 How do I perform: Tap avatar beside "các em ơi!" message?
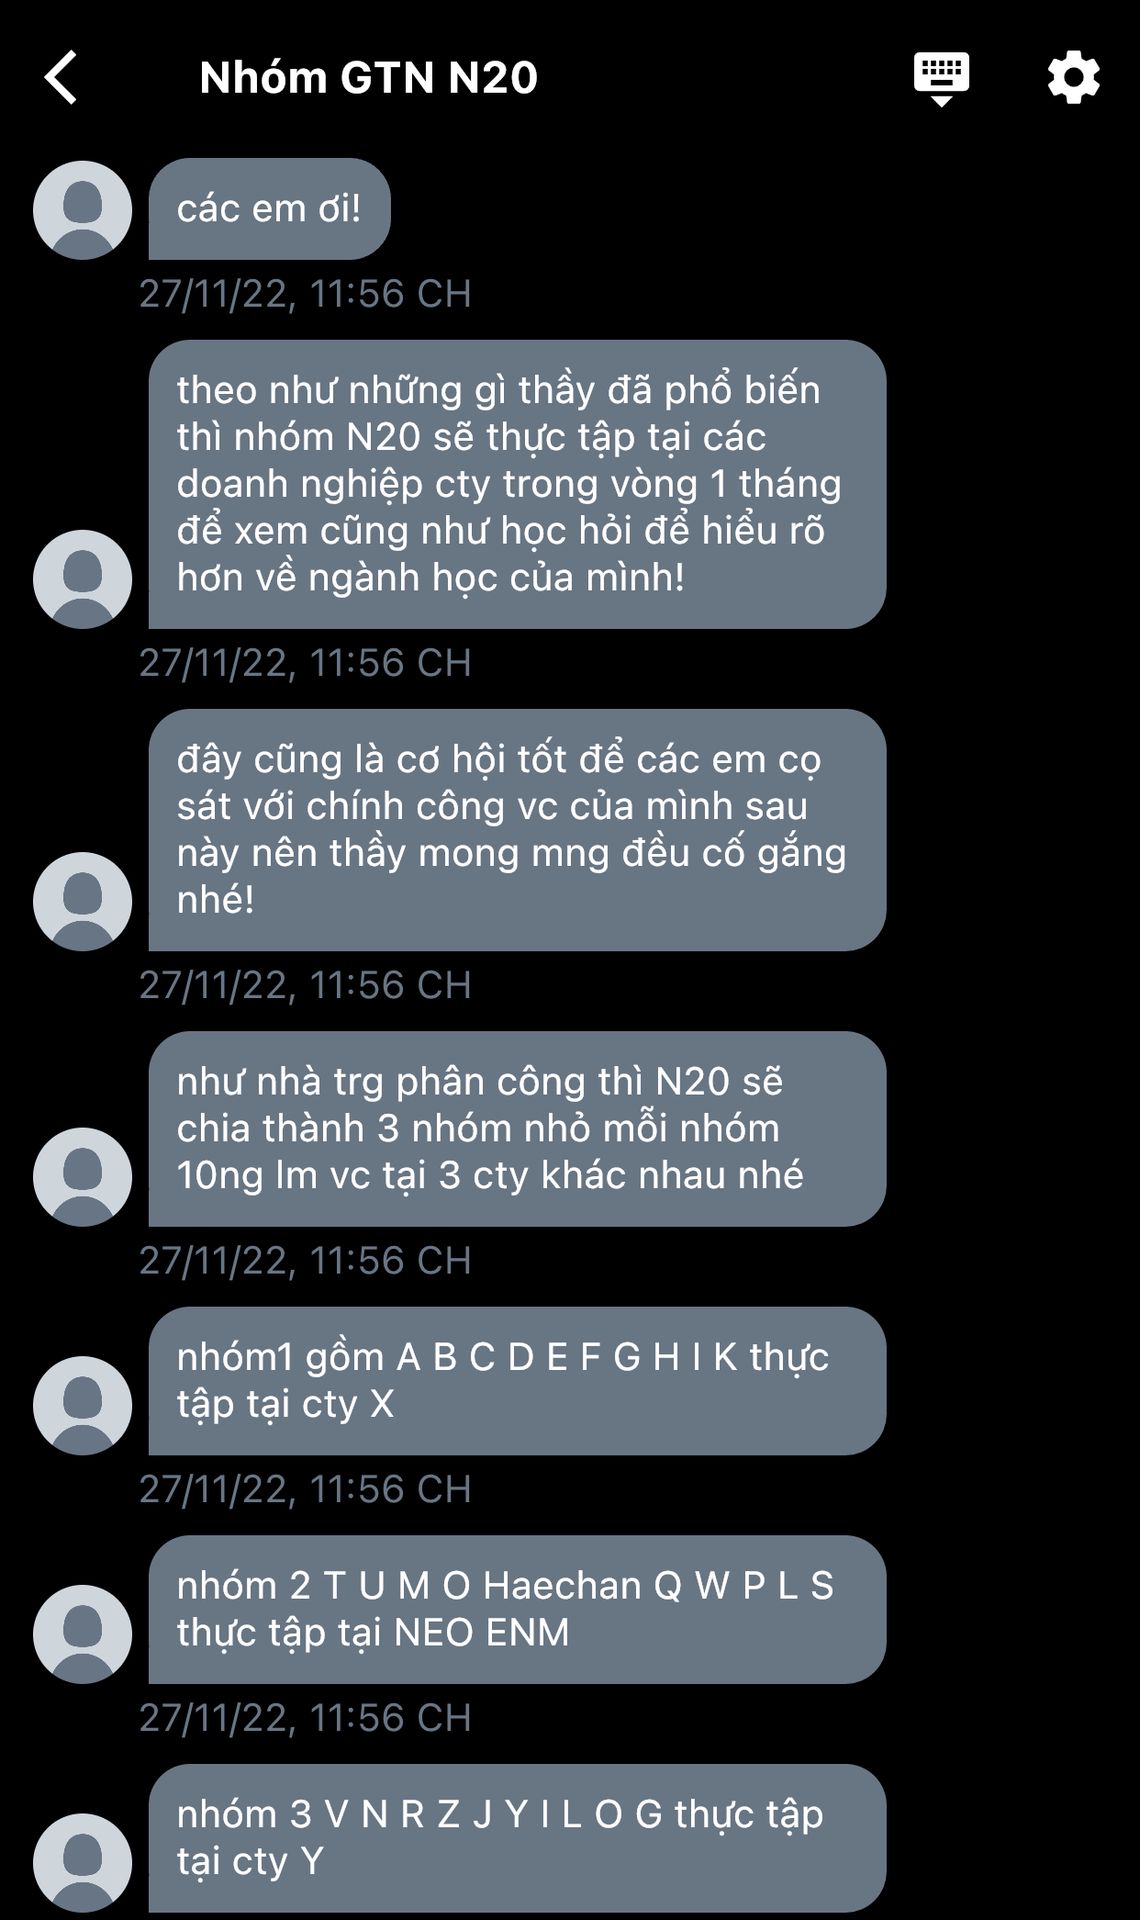(x=82, y=210)
